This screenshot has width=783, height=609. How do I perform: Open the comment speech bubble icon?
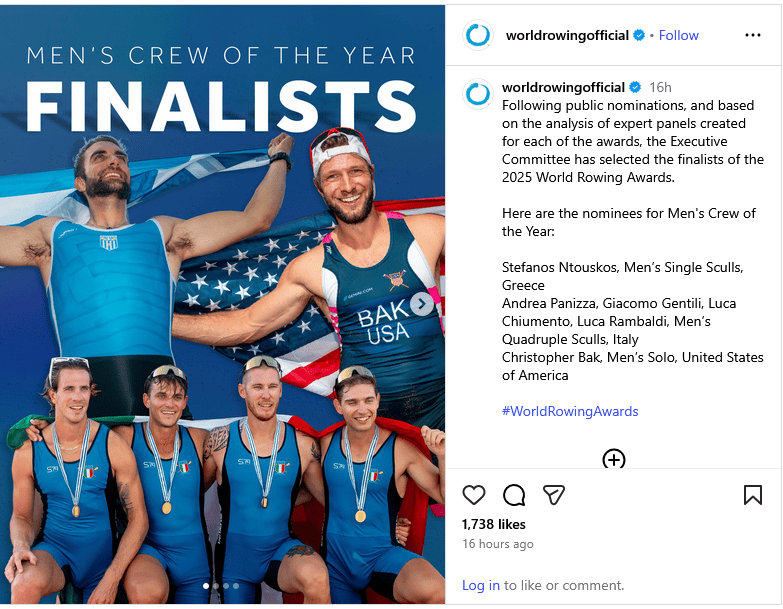coord(514,495)
